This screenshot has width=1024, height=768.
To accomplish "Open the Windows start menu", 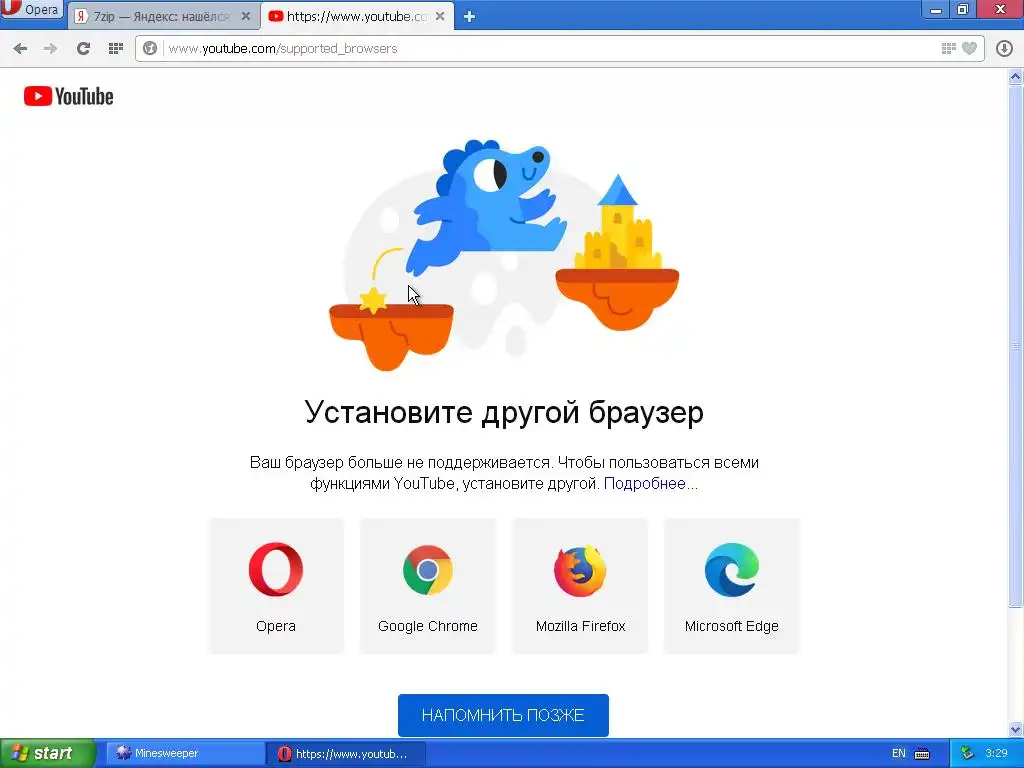I will point(48,753).
